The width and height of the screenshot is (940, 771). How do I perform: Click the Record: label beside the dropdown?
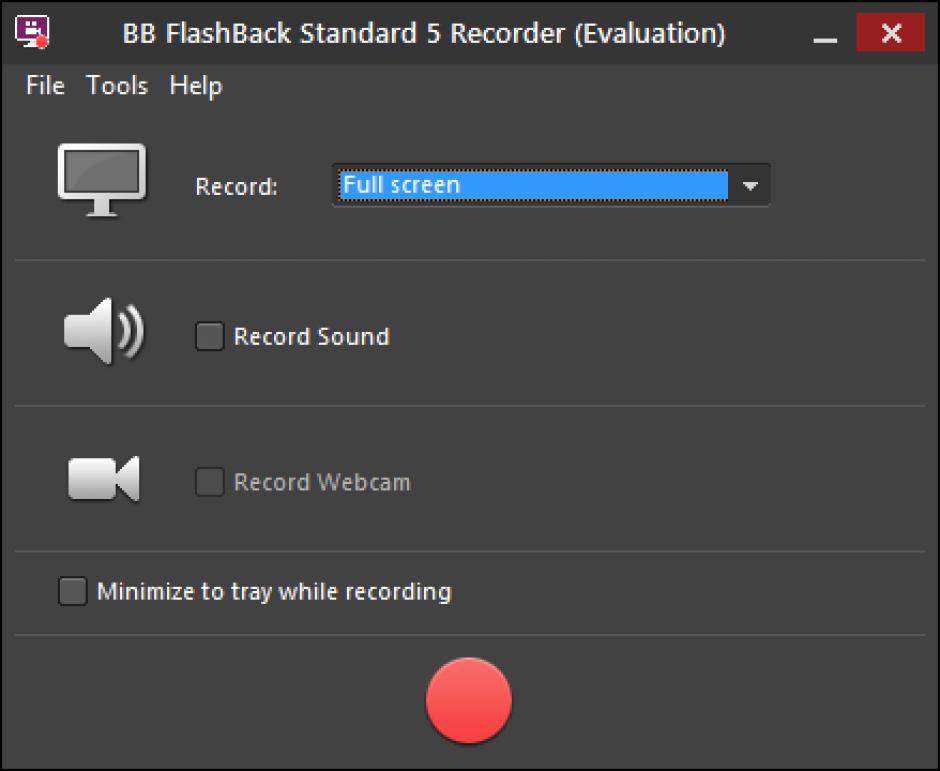point(236,187)
